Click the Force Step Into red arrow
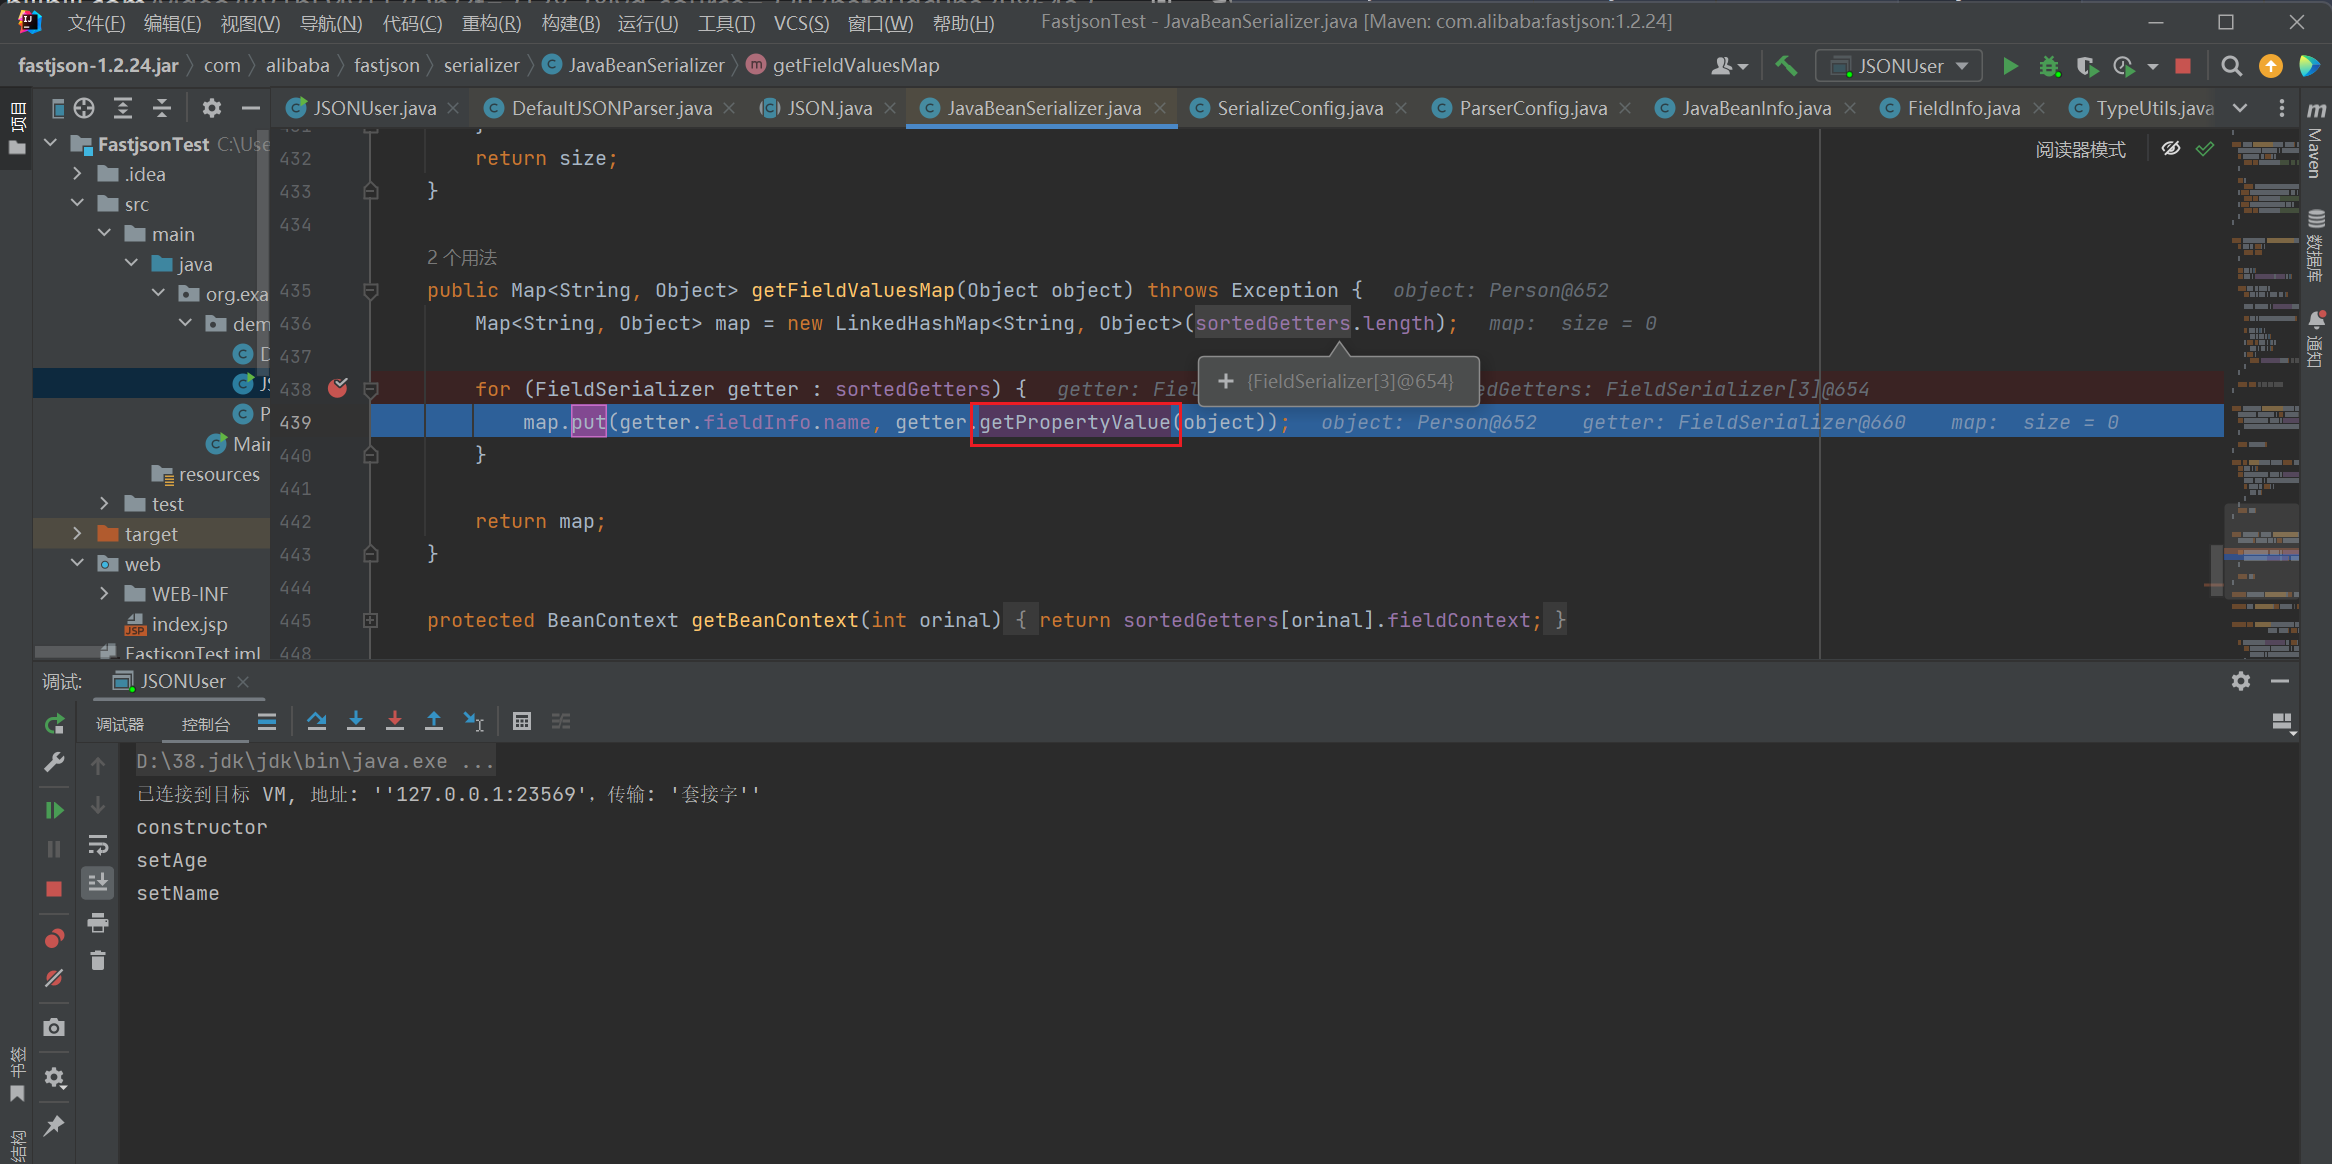Image resolution: width=2332 pixels, height=1164 pixels. pyautogui.click(x=395, y=721)
